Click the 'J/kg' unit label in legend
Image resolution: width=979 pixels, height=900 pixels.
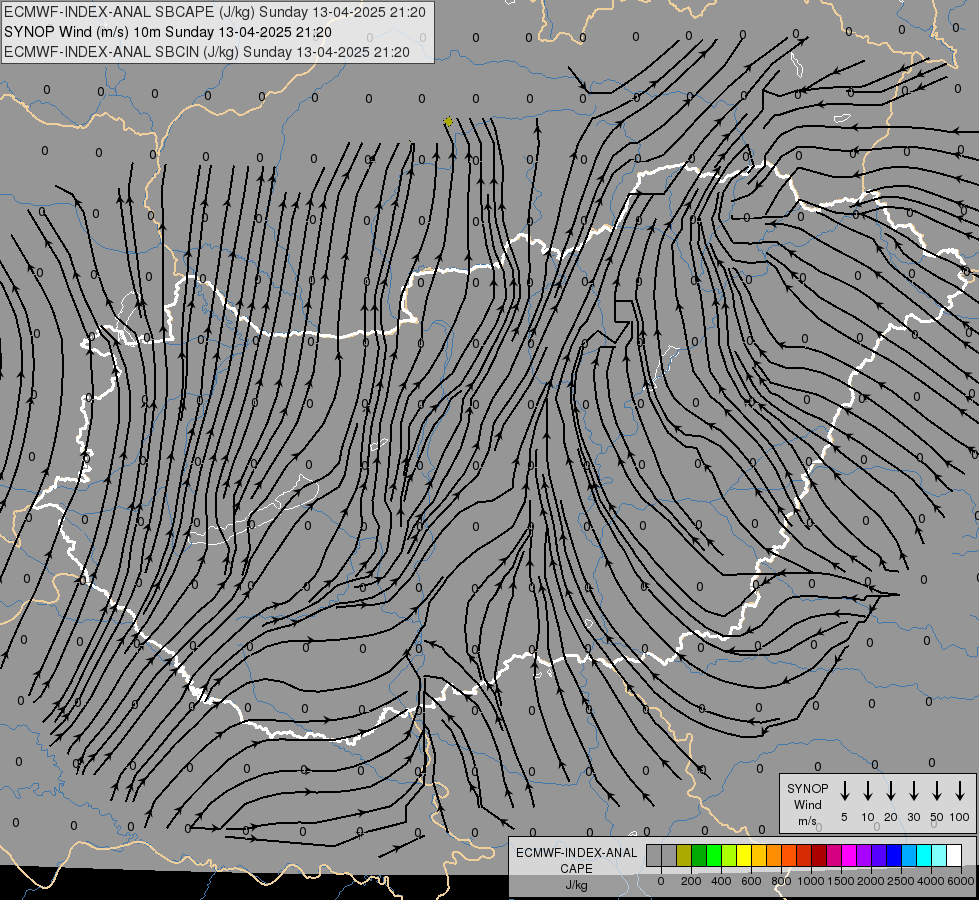pos(576,885)
